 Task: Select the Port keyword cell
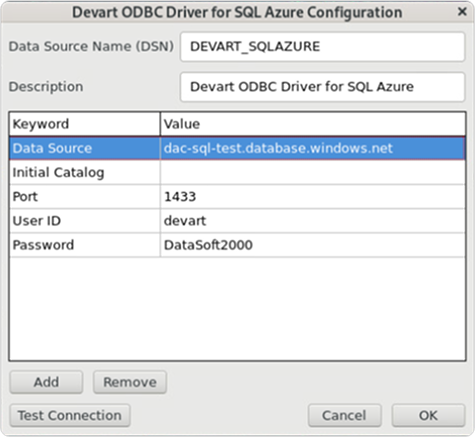(85, 197)
